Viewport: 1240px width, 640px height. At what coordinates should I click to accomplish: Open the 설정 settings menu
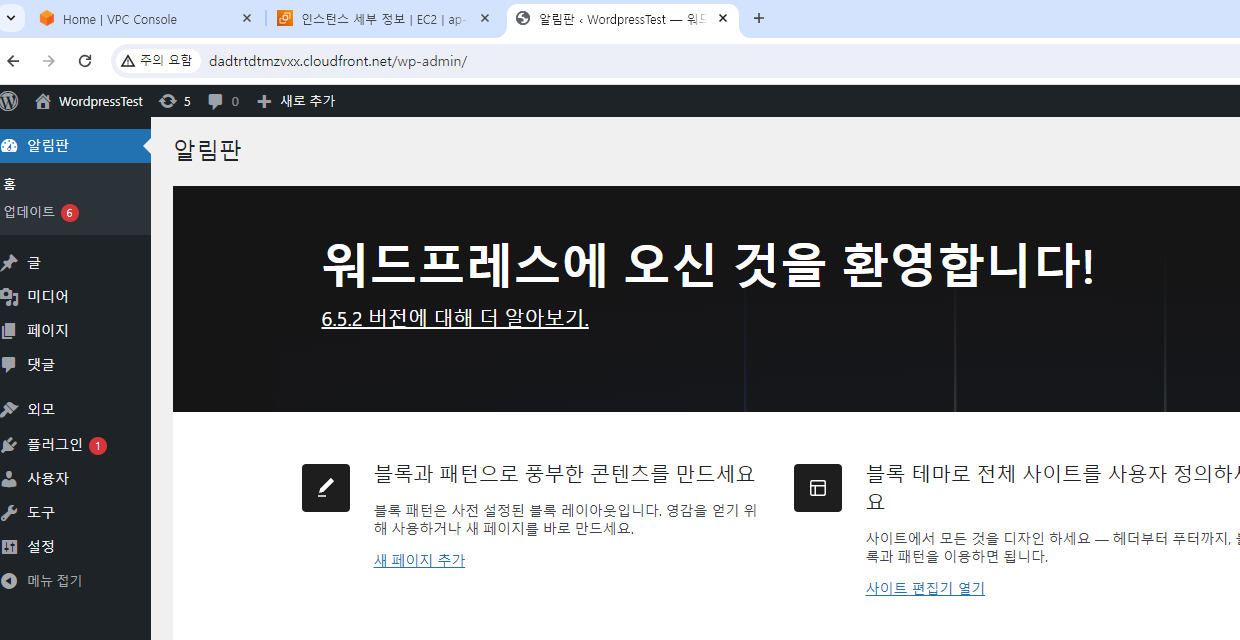(x=41, y=547)
